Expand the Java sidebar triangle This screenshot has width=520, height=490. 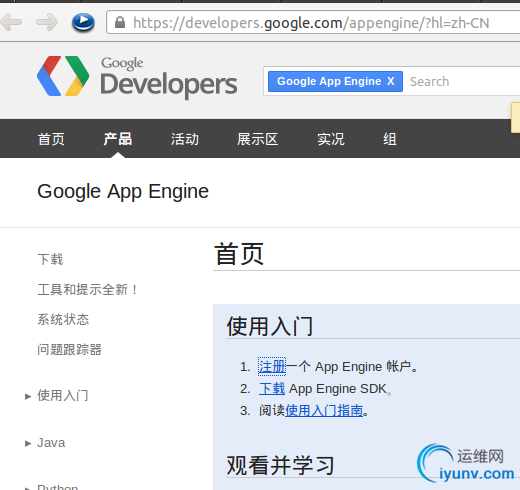[x=28, y=443]
